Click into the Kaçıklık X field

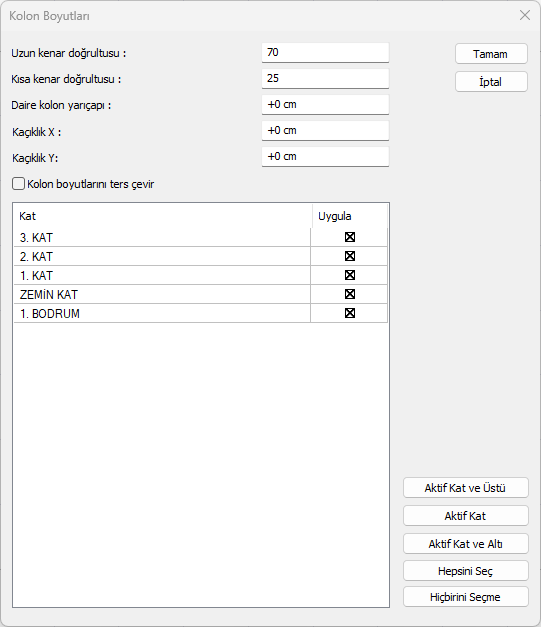pyautogui.click(x=325, y=130)
